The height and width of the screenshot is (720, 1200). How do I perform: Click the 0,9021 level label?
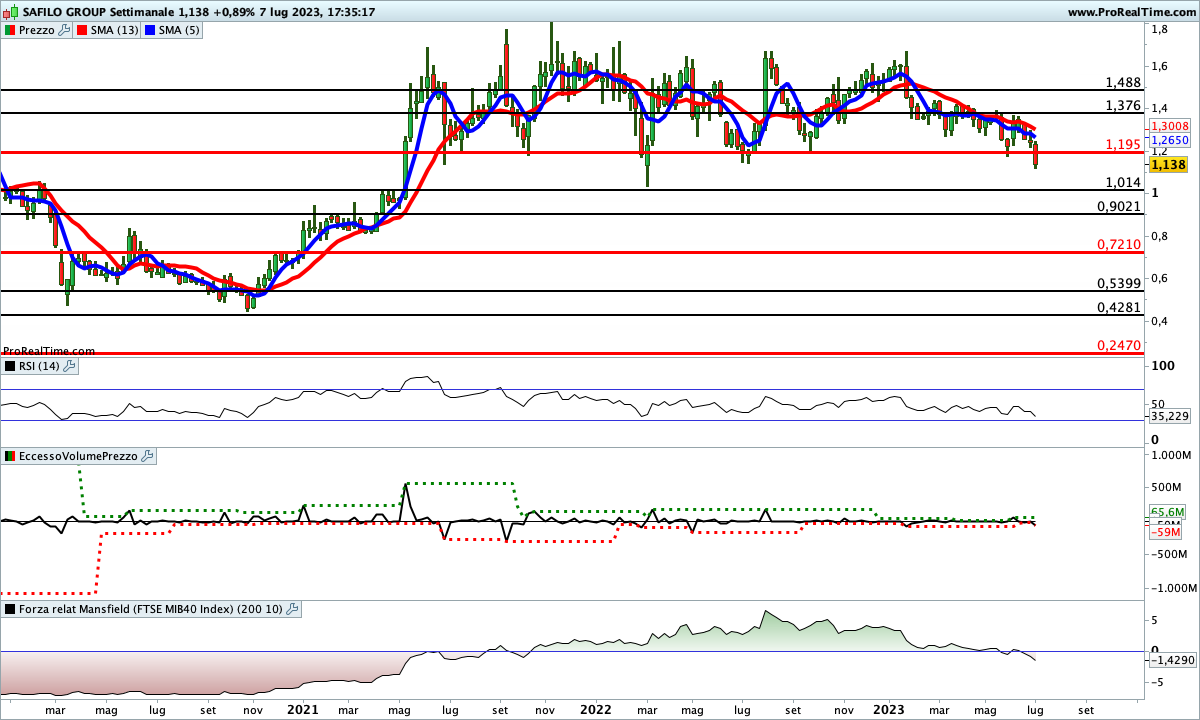[1119, 206]
